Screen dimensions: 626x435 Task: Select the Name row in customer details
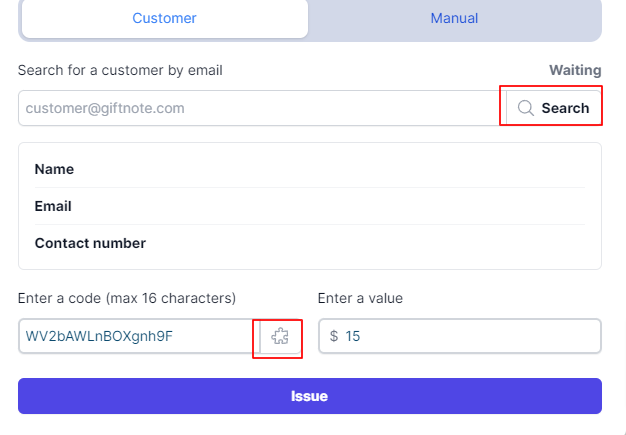pos(310,169)
